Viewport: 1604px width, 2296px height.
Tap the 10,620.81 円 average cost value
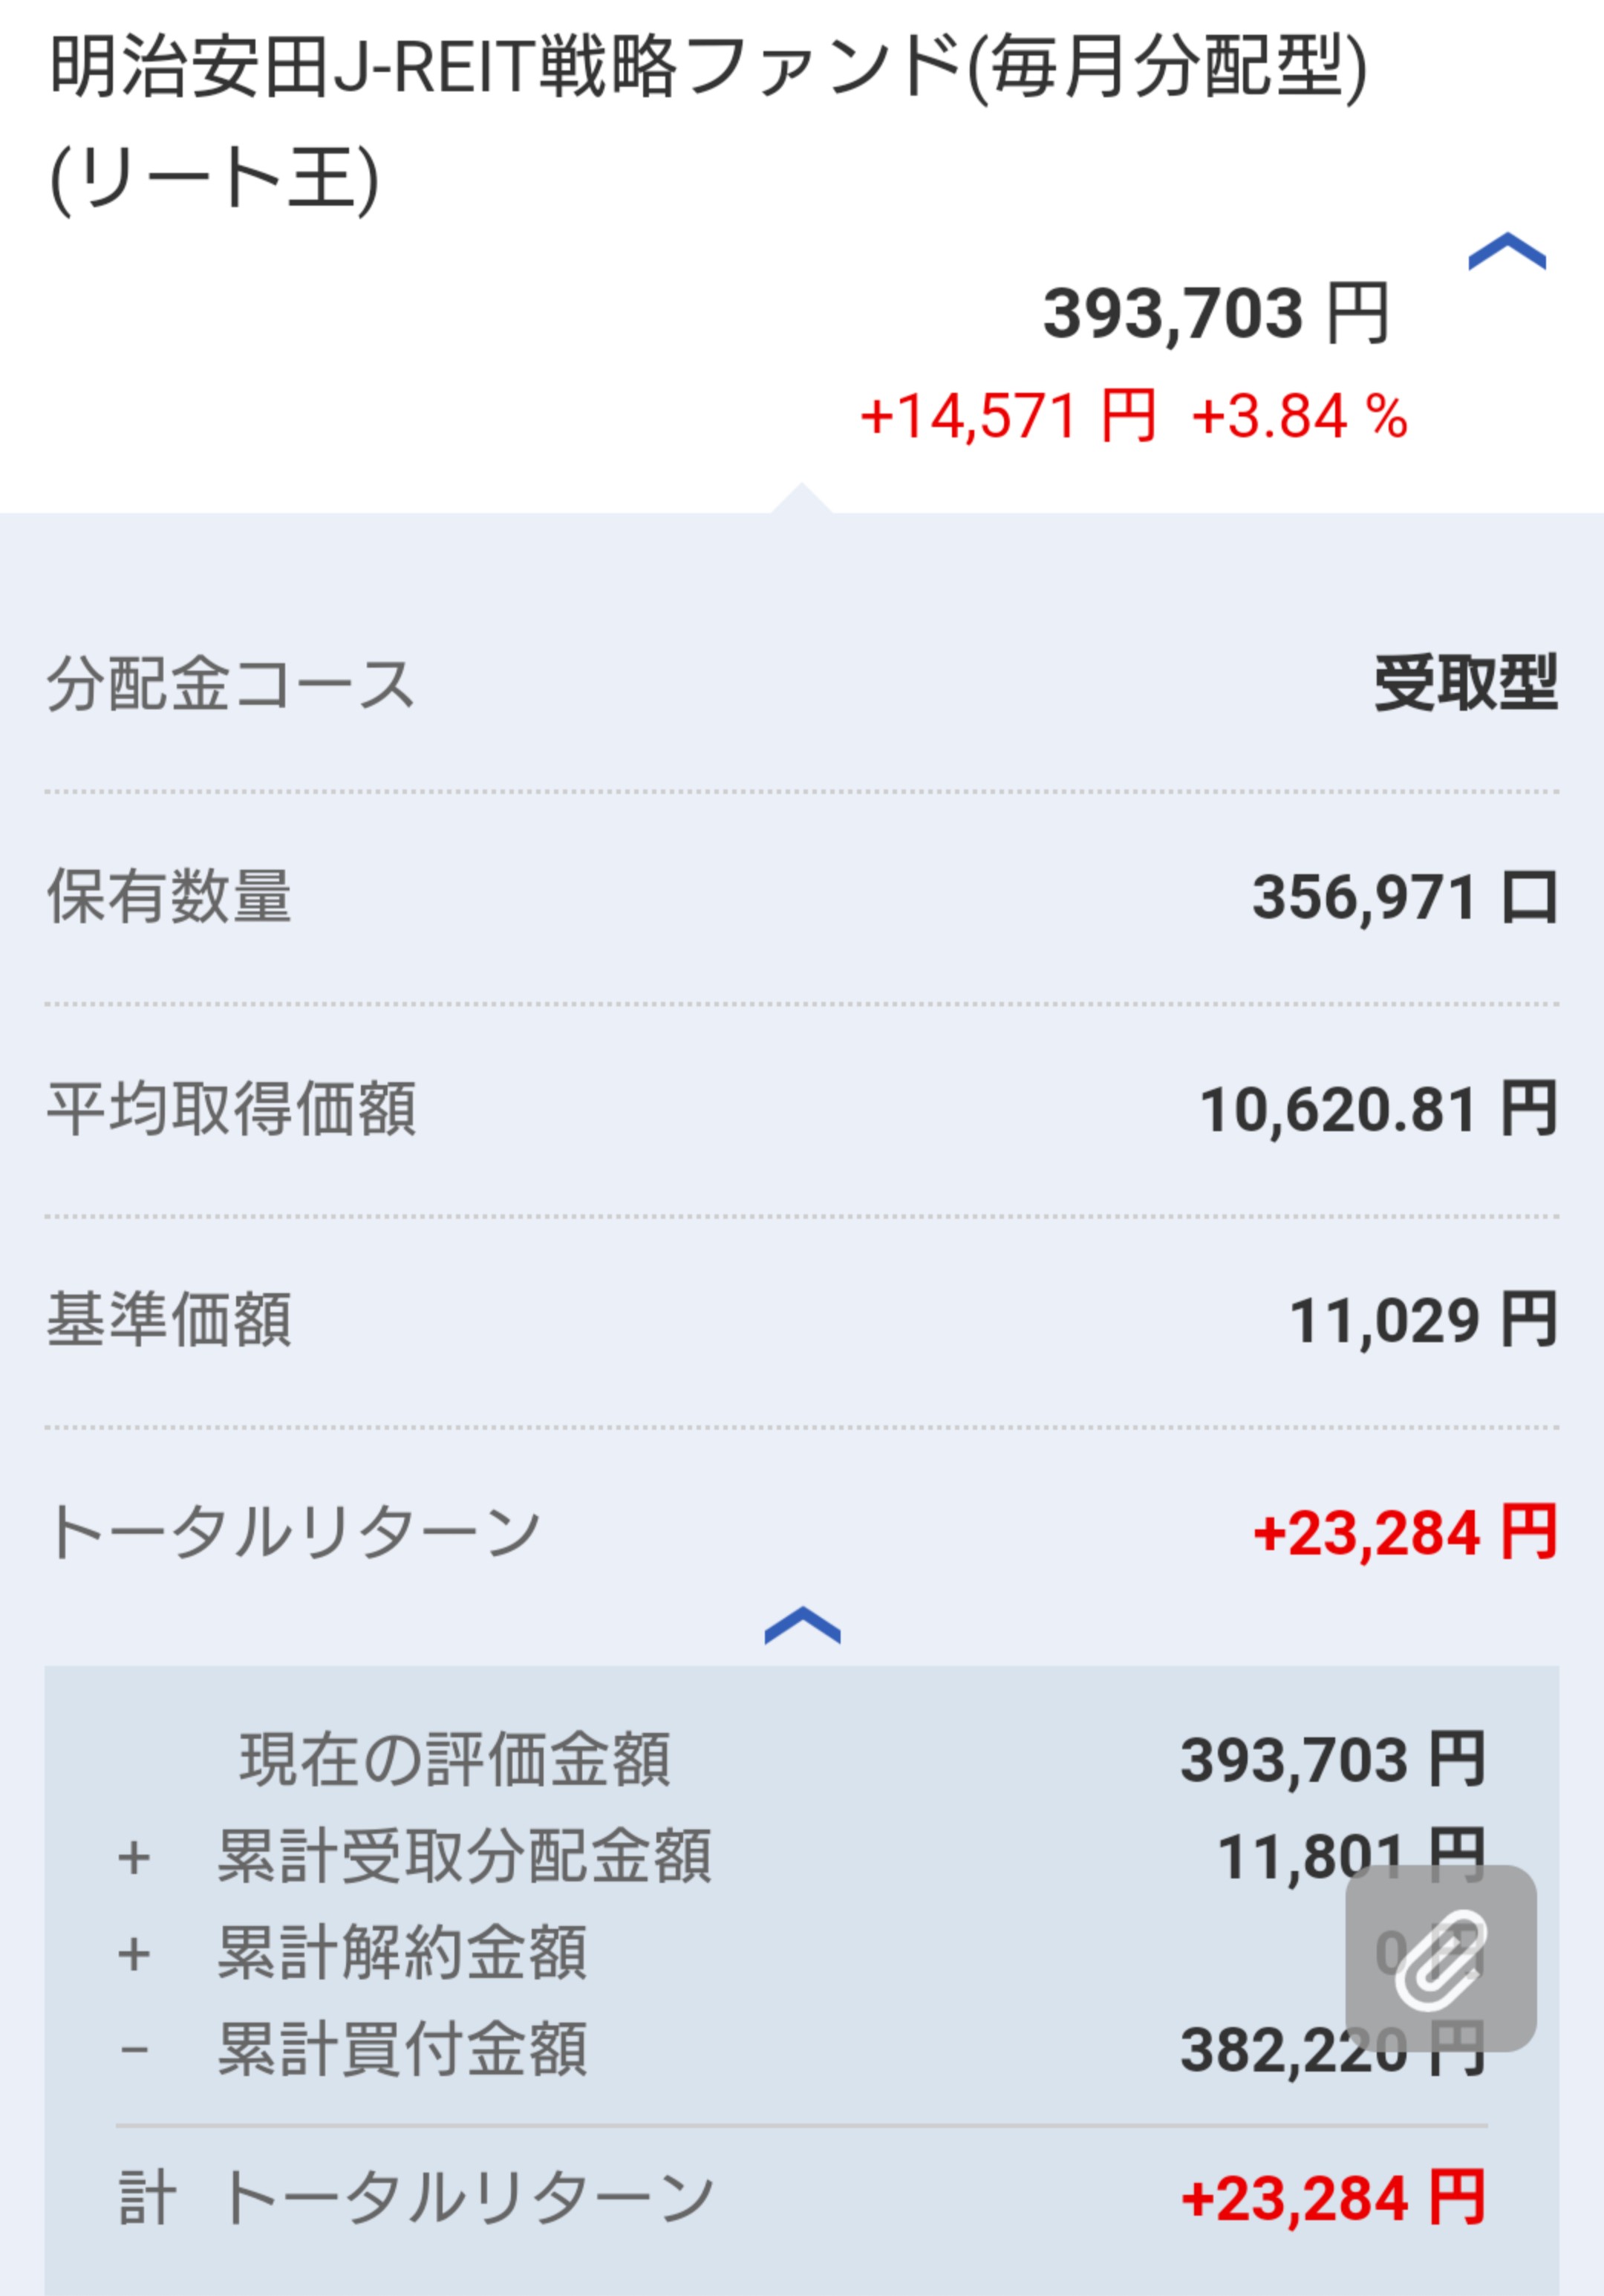[1378, 1110]
